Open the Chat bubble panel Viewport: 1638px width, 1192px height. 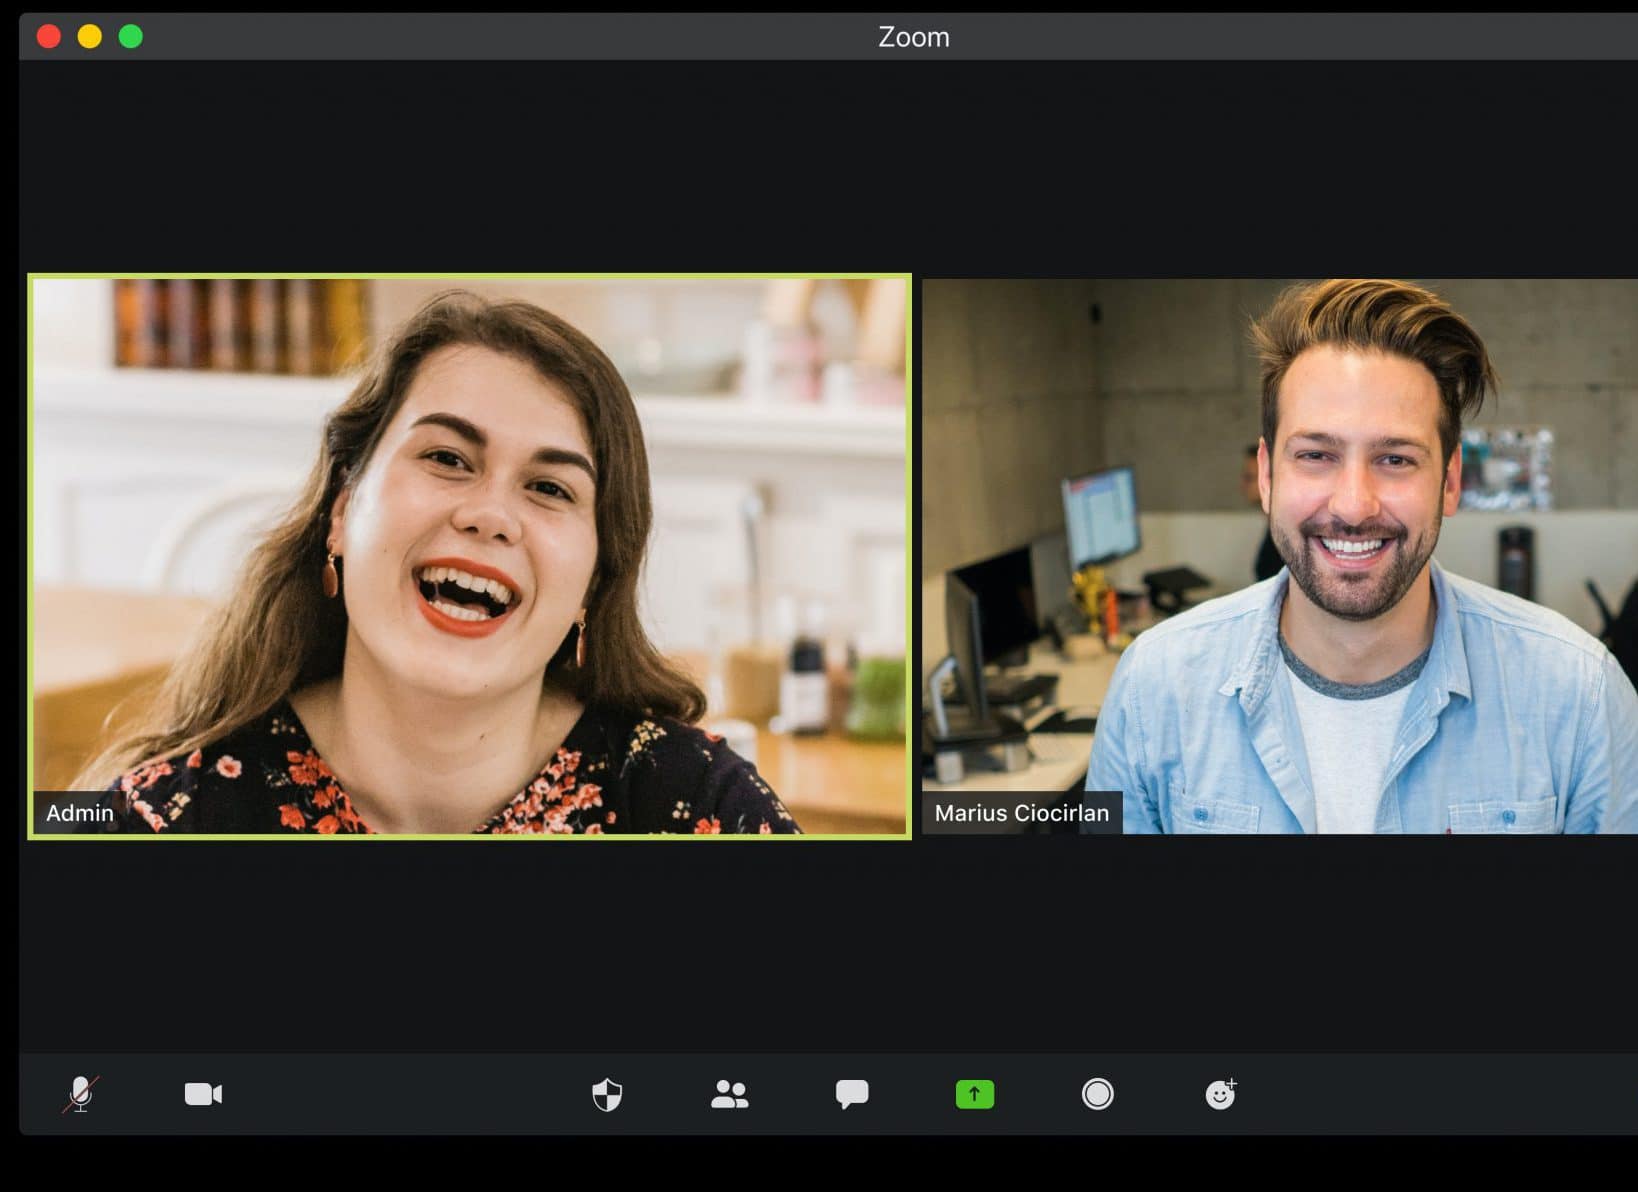point(852,1094)
